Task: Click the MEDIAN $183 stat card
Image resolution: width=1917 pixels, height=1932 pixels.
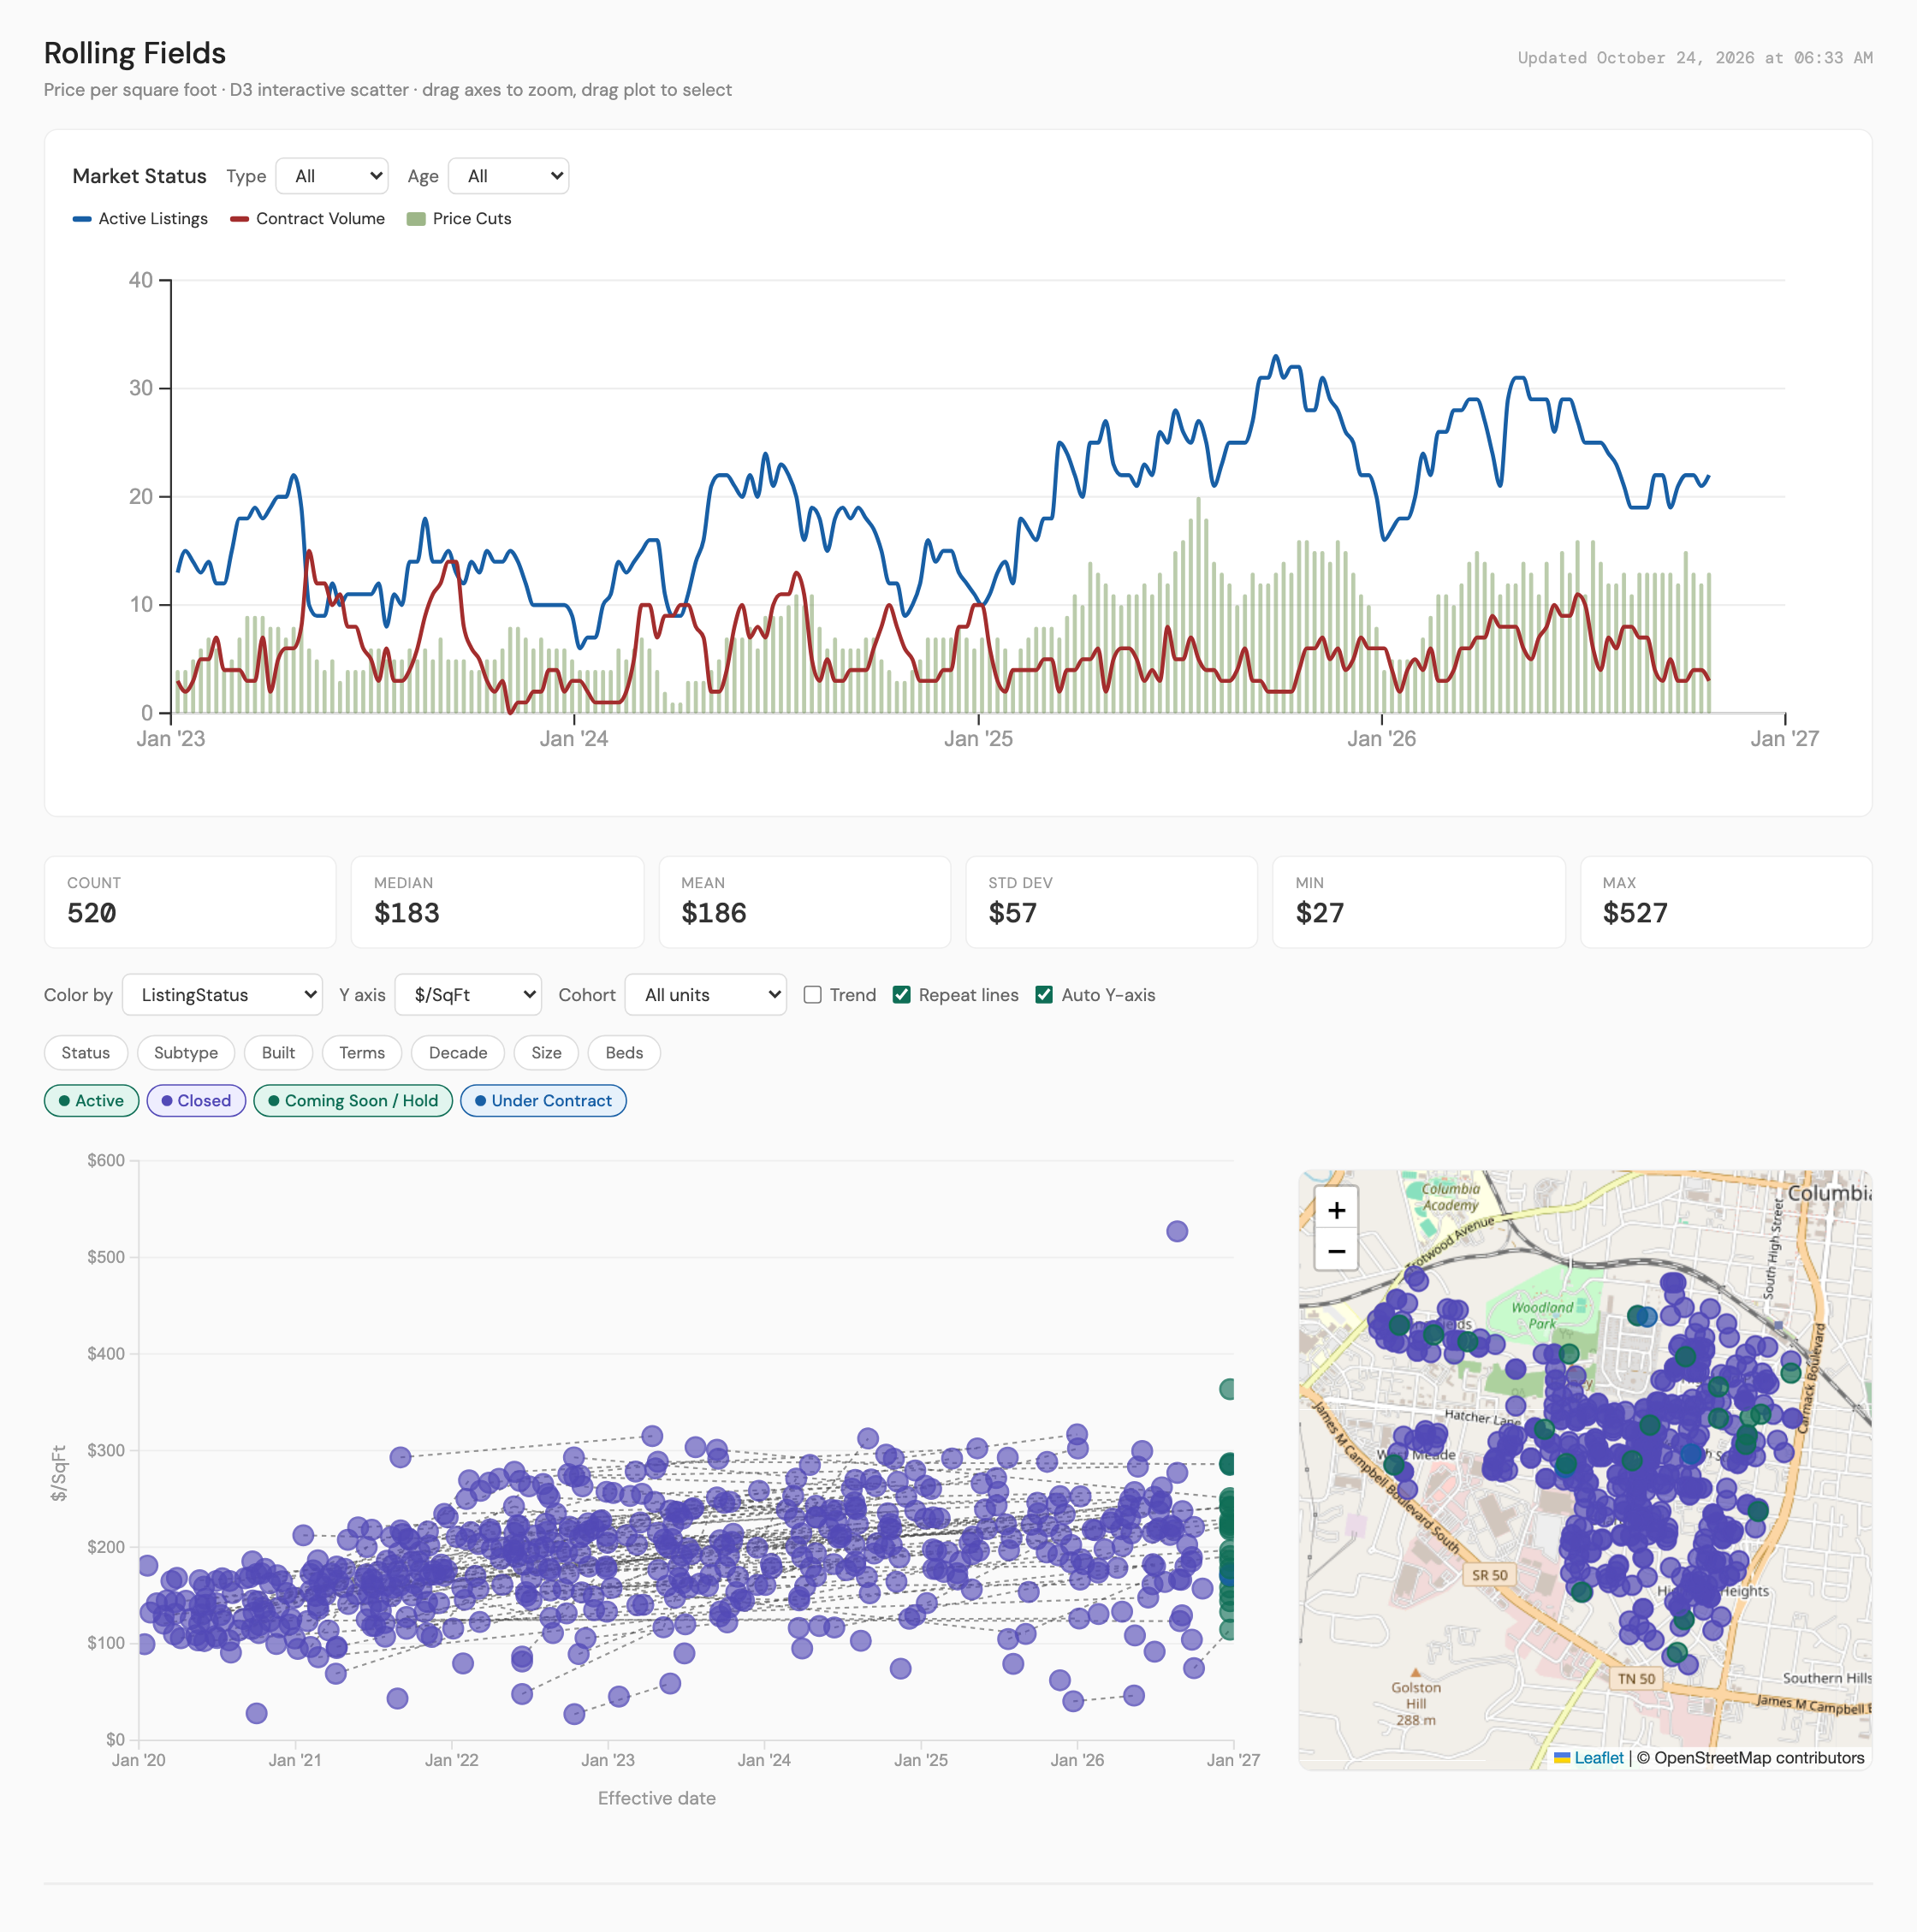Action: [x=497, y=902]
